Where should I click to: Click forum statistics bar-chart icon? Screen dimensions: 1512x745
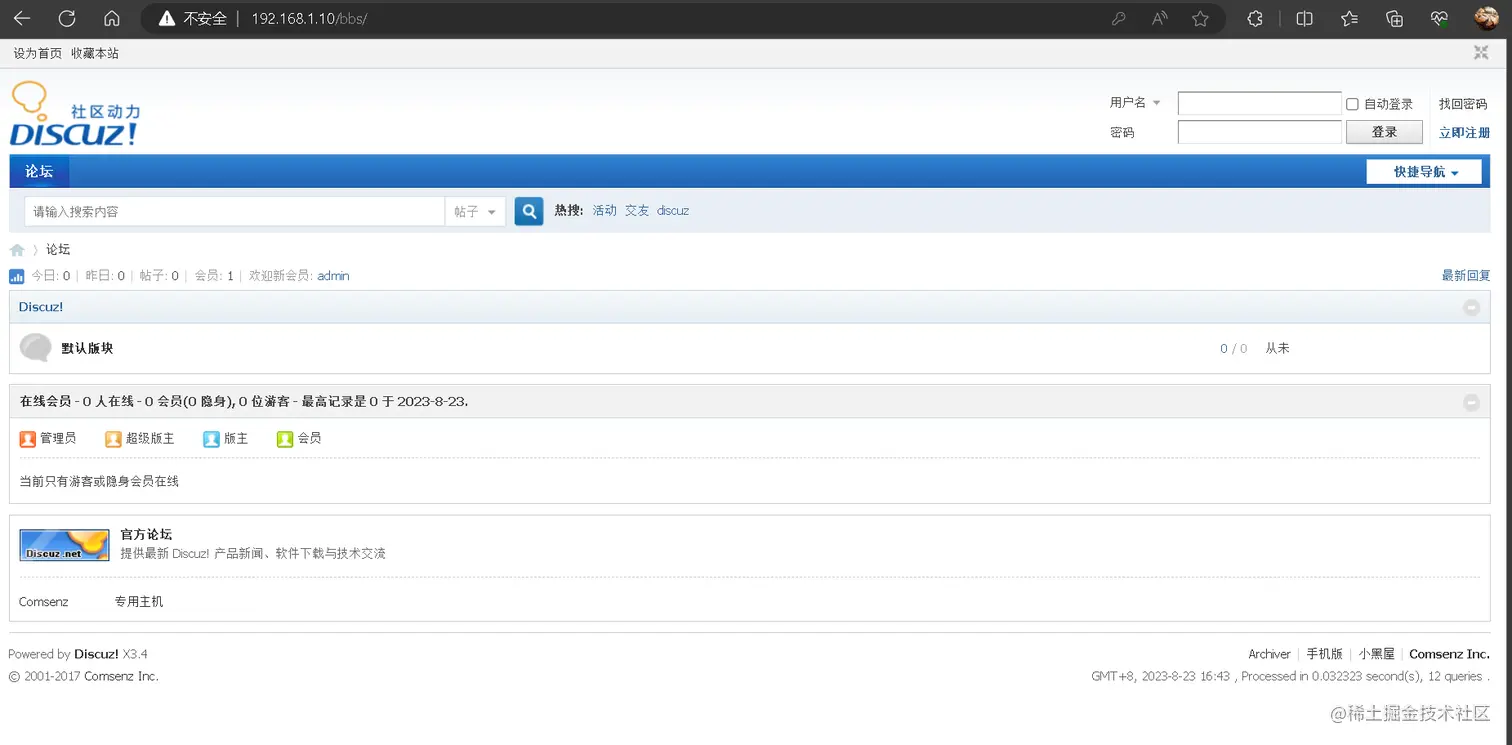coord(16,276)
